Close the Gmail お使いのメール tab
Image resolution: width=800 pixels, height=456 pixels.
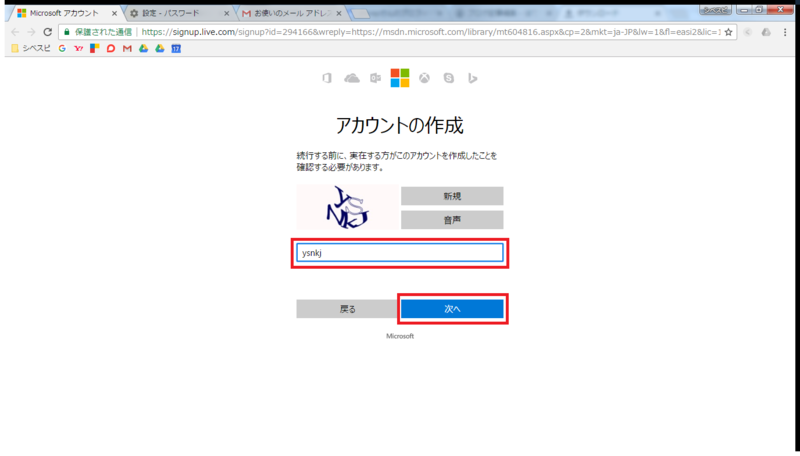[x=338, y=14]
